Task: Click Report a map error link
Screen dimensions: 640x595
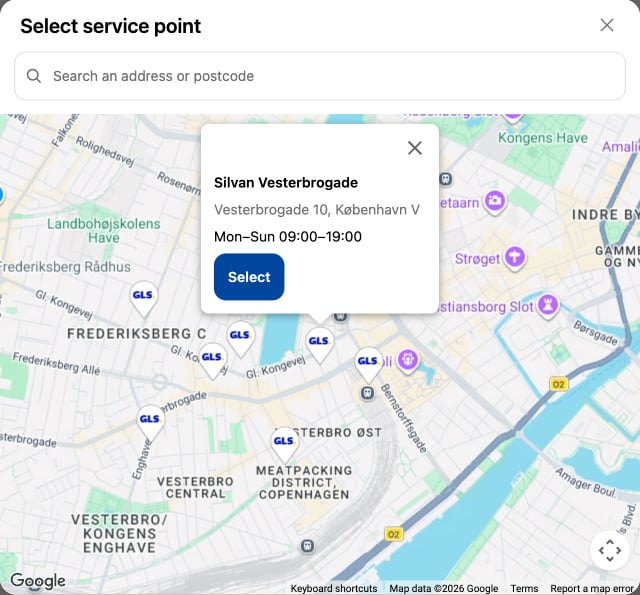Action: click(592, 588)
